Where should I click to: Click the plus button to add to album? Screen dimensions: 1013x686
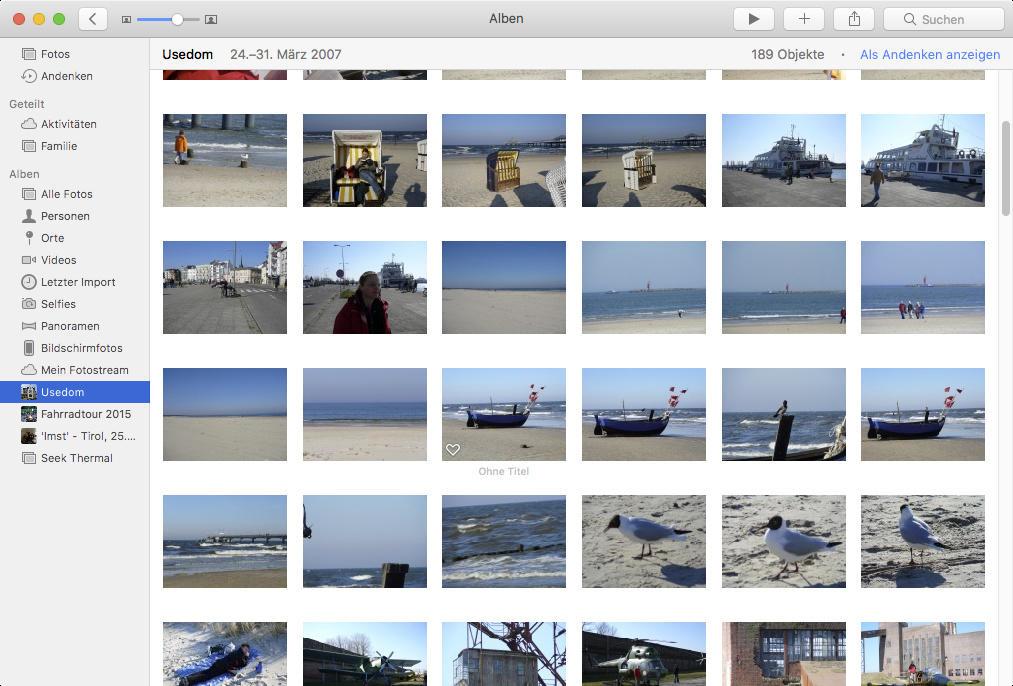coord(804,19)
